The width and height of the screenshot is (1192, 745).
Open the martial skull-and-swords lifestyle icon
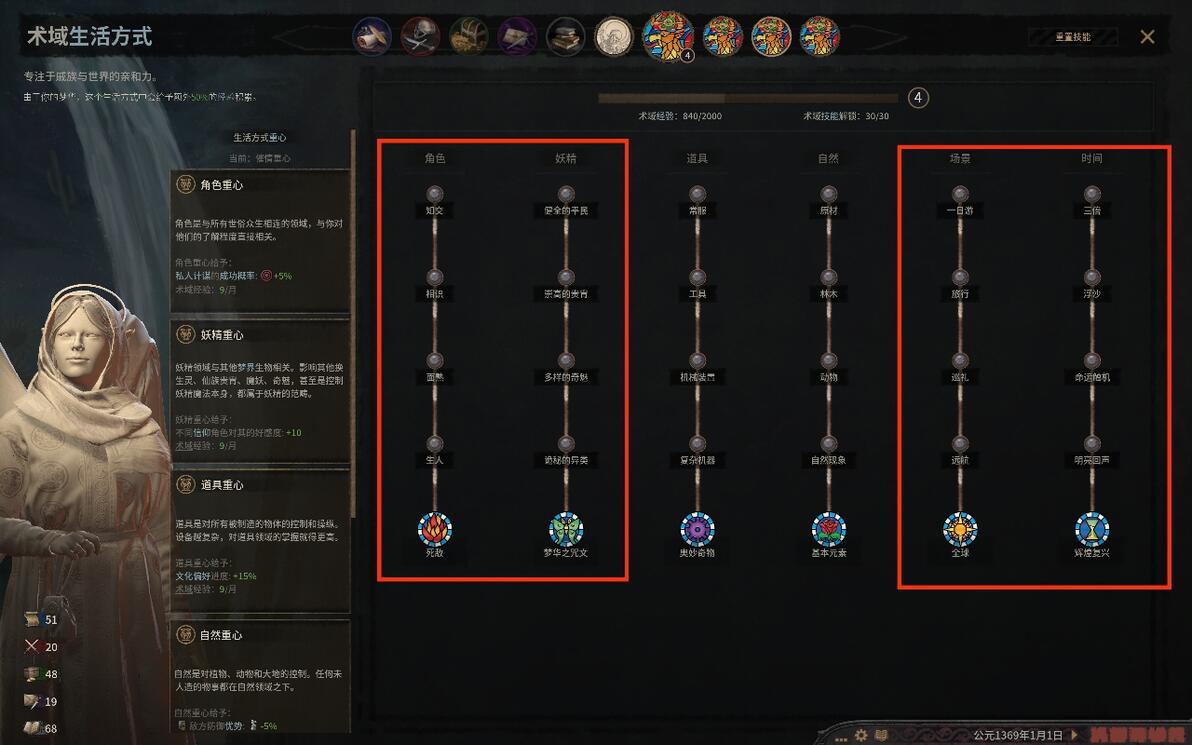420,36
